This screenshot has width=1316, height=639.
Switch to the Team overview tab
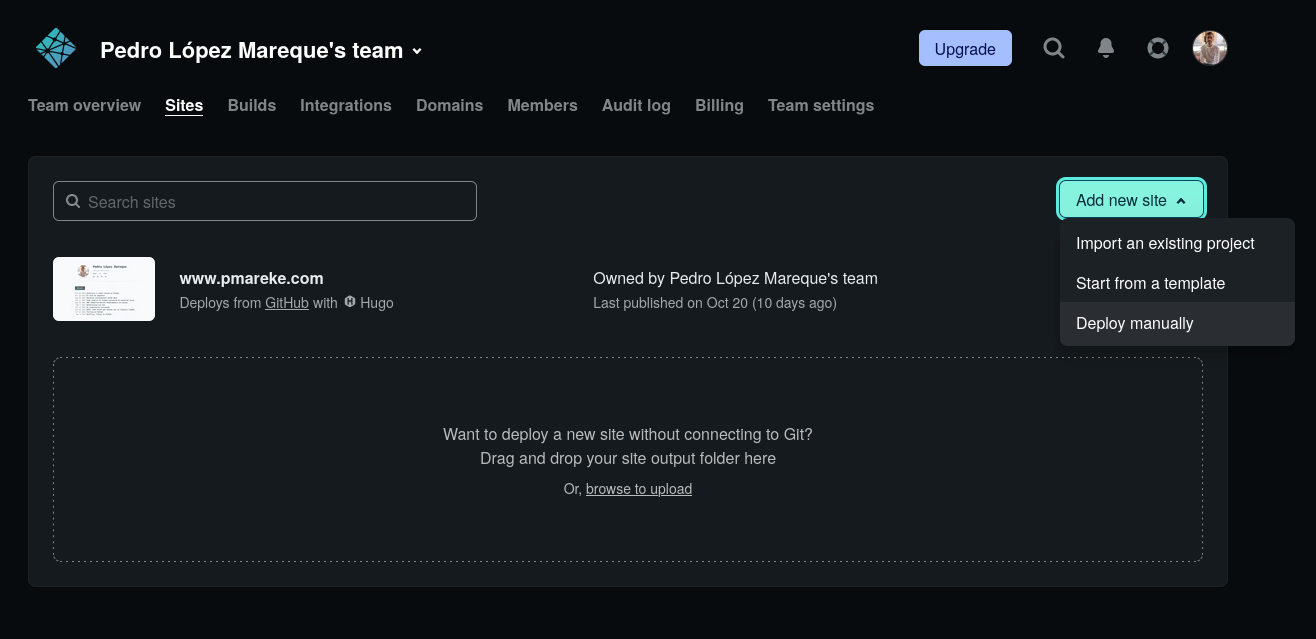[84, 105]
